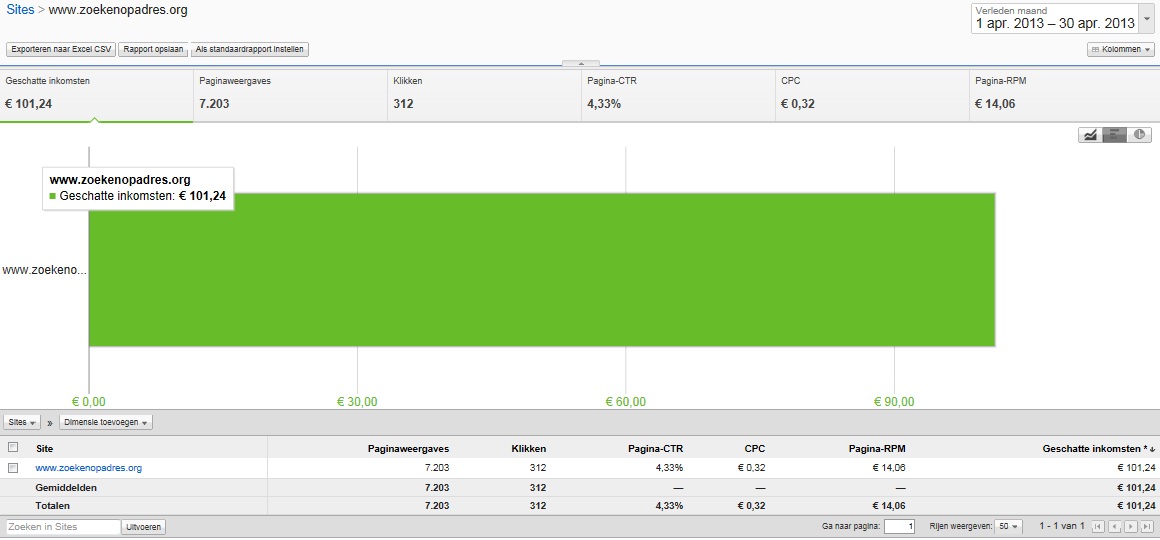Screen dimensions: 1160x540
Task: Sort by the Klikken column header
Action: coord(529,448)
